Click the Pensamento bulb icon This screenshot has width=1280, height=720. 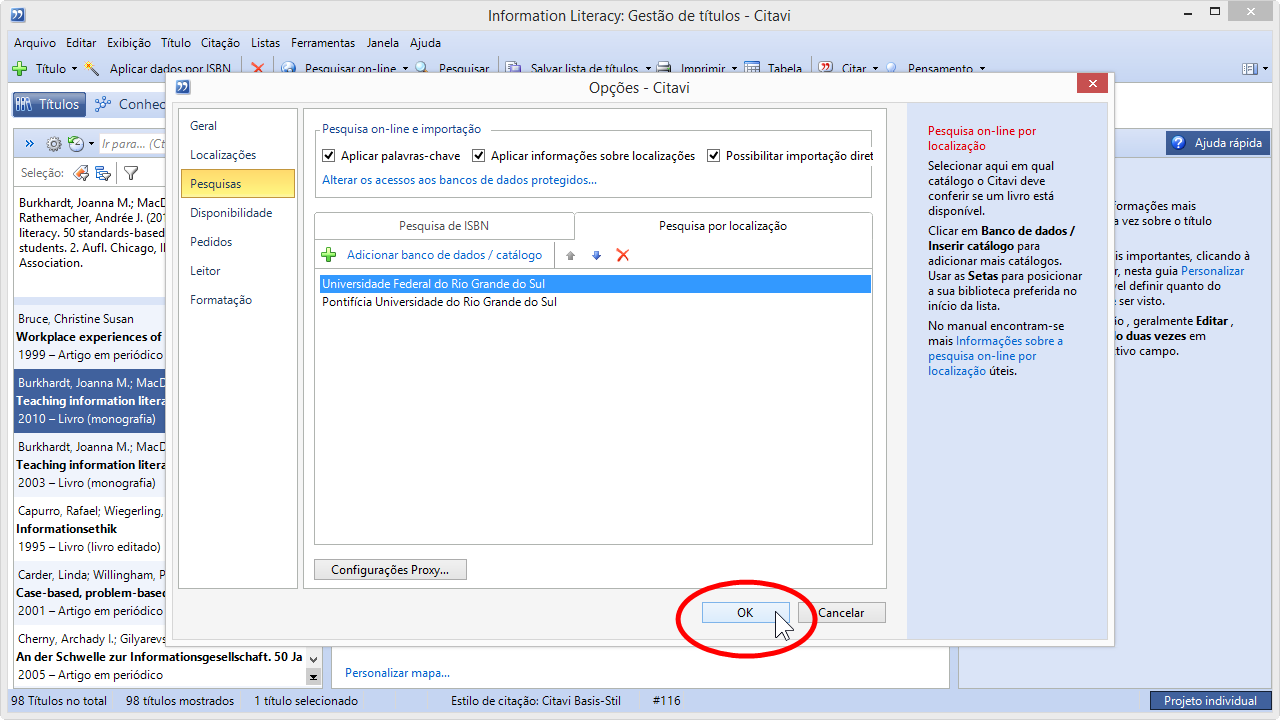891,69
